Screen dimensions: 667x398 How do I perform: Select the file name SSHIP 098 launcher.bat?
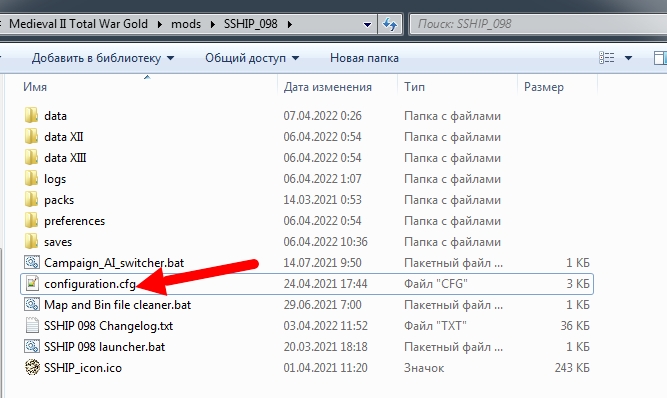pos(104,347)
